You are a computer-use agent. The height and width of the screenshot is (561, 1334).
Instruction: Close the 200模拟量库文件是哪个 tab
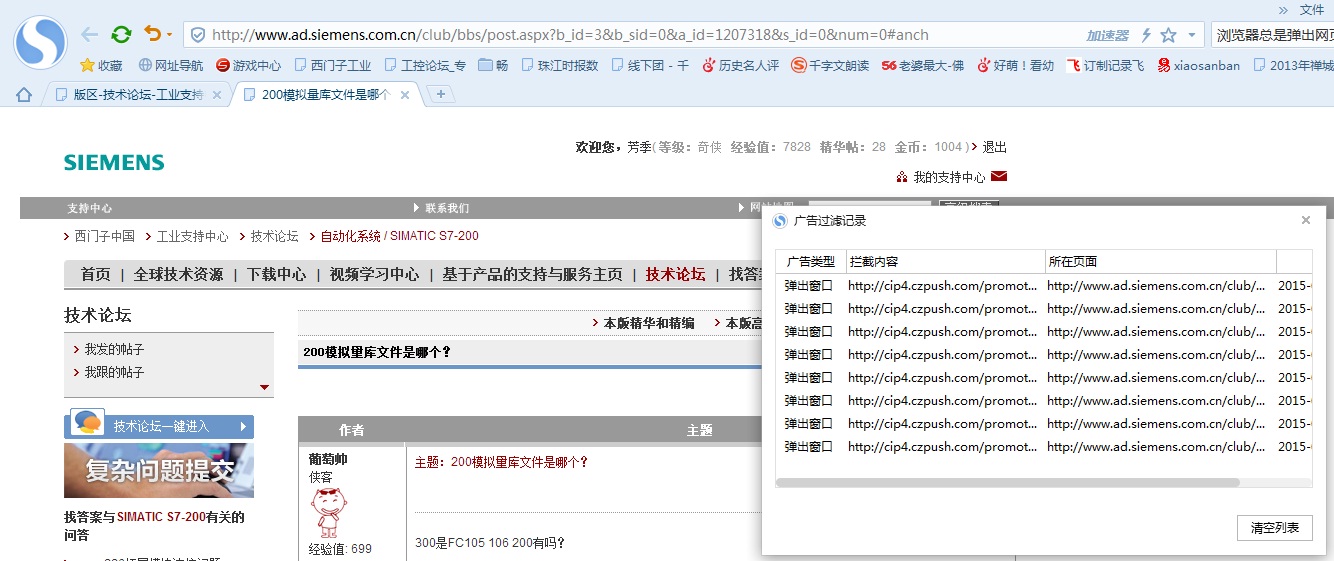pos(405,95)
